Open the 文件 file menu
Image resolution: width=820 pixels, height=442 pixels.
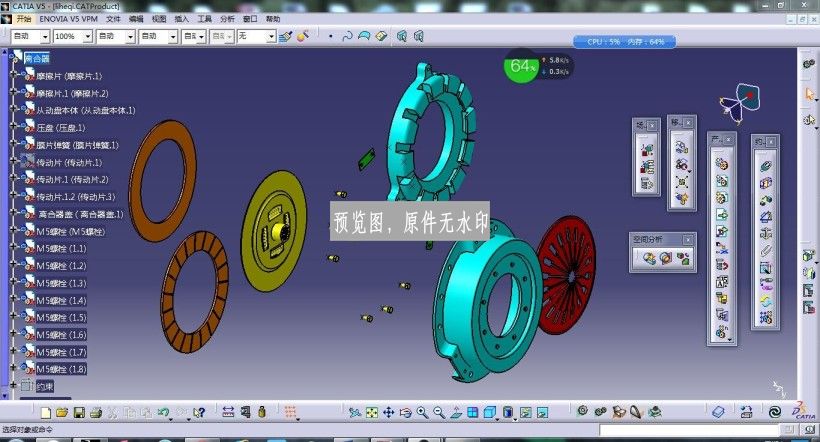(113, 19)
